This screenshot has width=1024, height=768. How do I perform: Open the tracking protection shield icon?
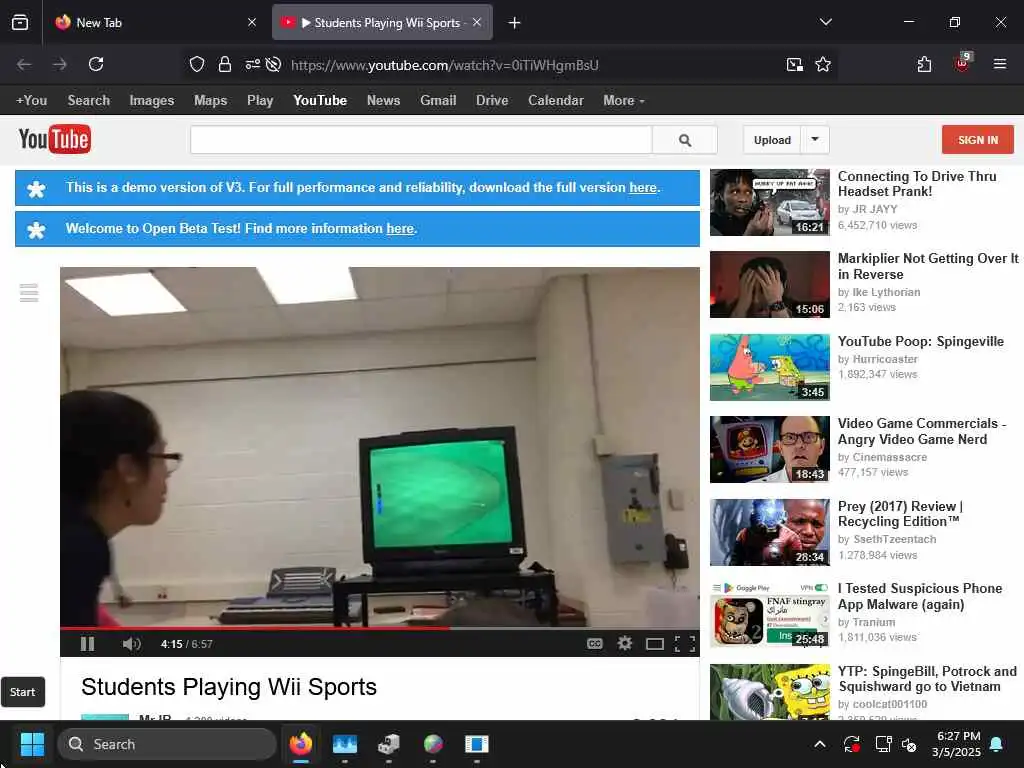197,64
